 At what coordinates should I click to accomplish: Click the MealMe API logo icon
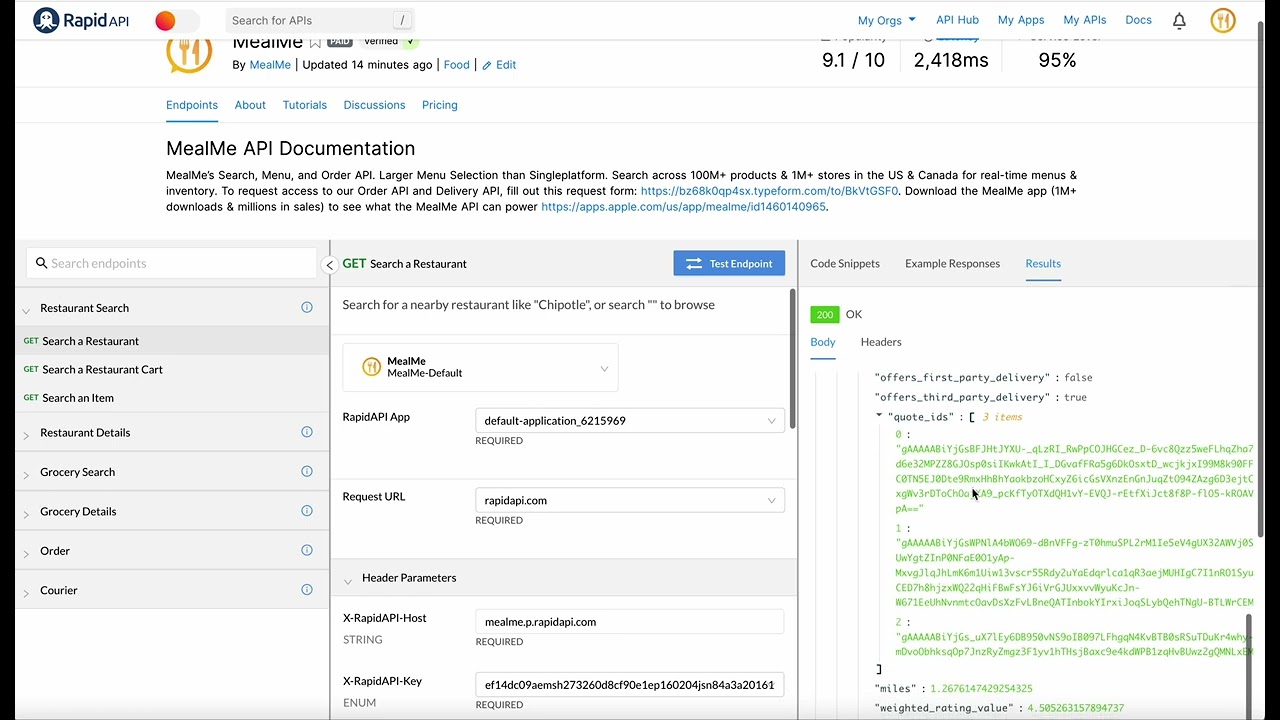pyautogui.click(x=189, y=54)
